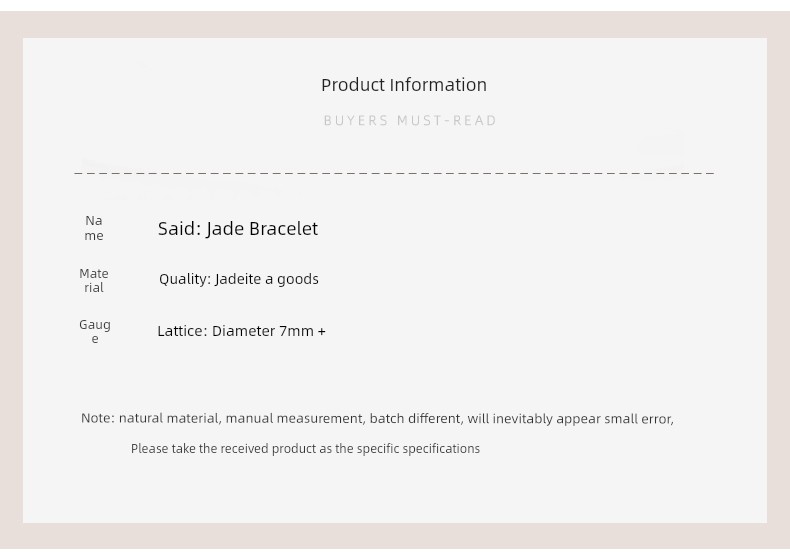Image resolution: width=790 pixels, height=552 pixels.
Task: Click the word "goods" in material row
Action: point(298,279)
